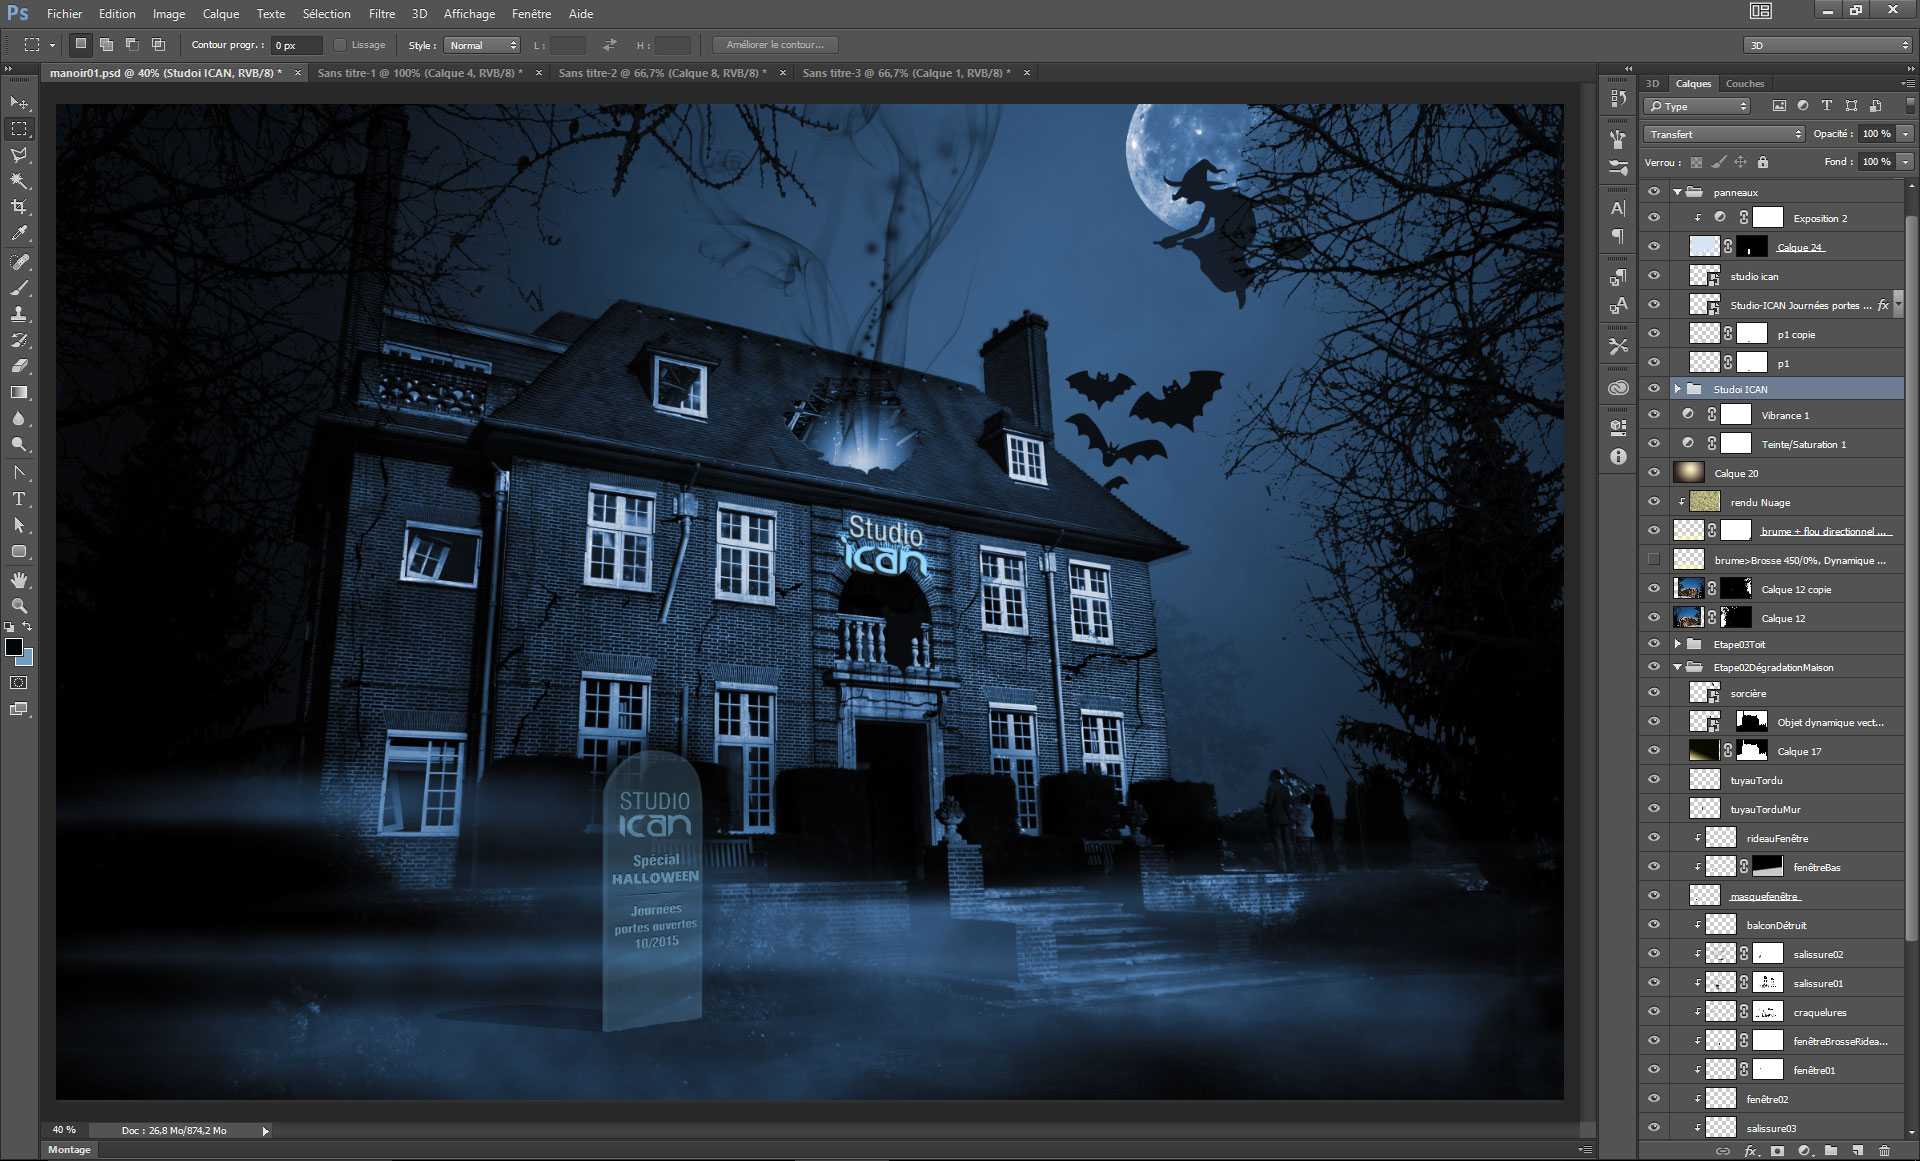Delete layer with the trash icon
Viewport: 1920px width, 1161px height.
tap(1885, 1151)
